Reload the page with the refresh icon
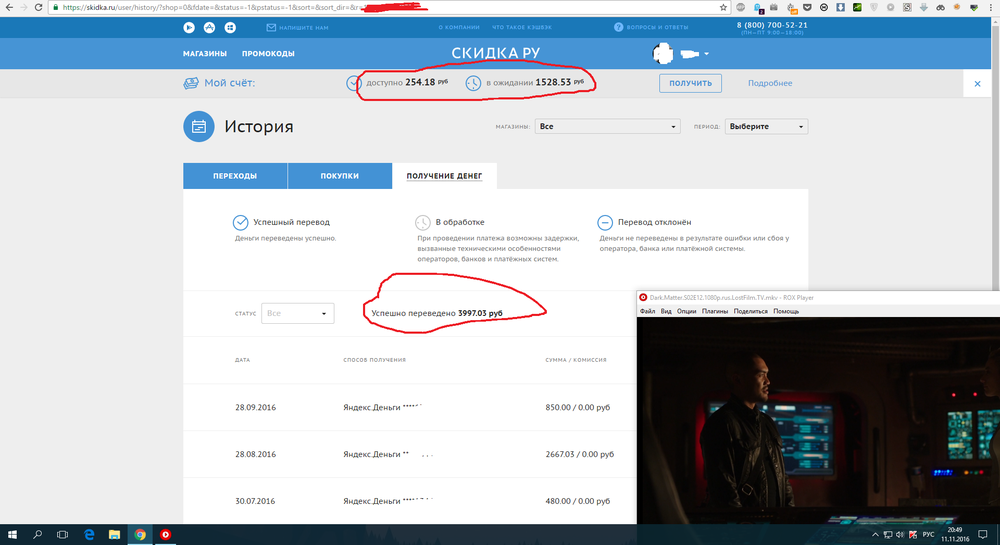This screenshot has width=1000, height=545. (x=38, y=8)
